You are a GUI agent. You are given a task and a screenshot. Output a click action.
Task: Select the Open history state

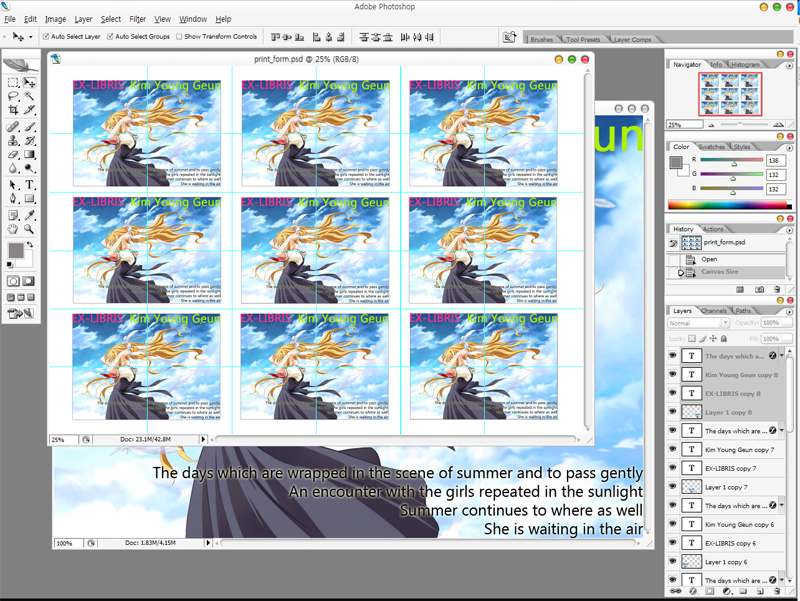726,259
